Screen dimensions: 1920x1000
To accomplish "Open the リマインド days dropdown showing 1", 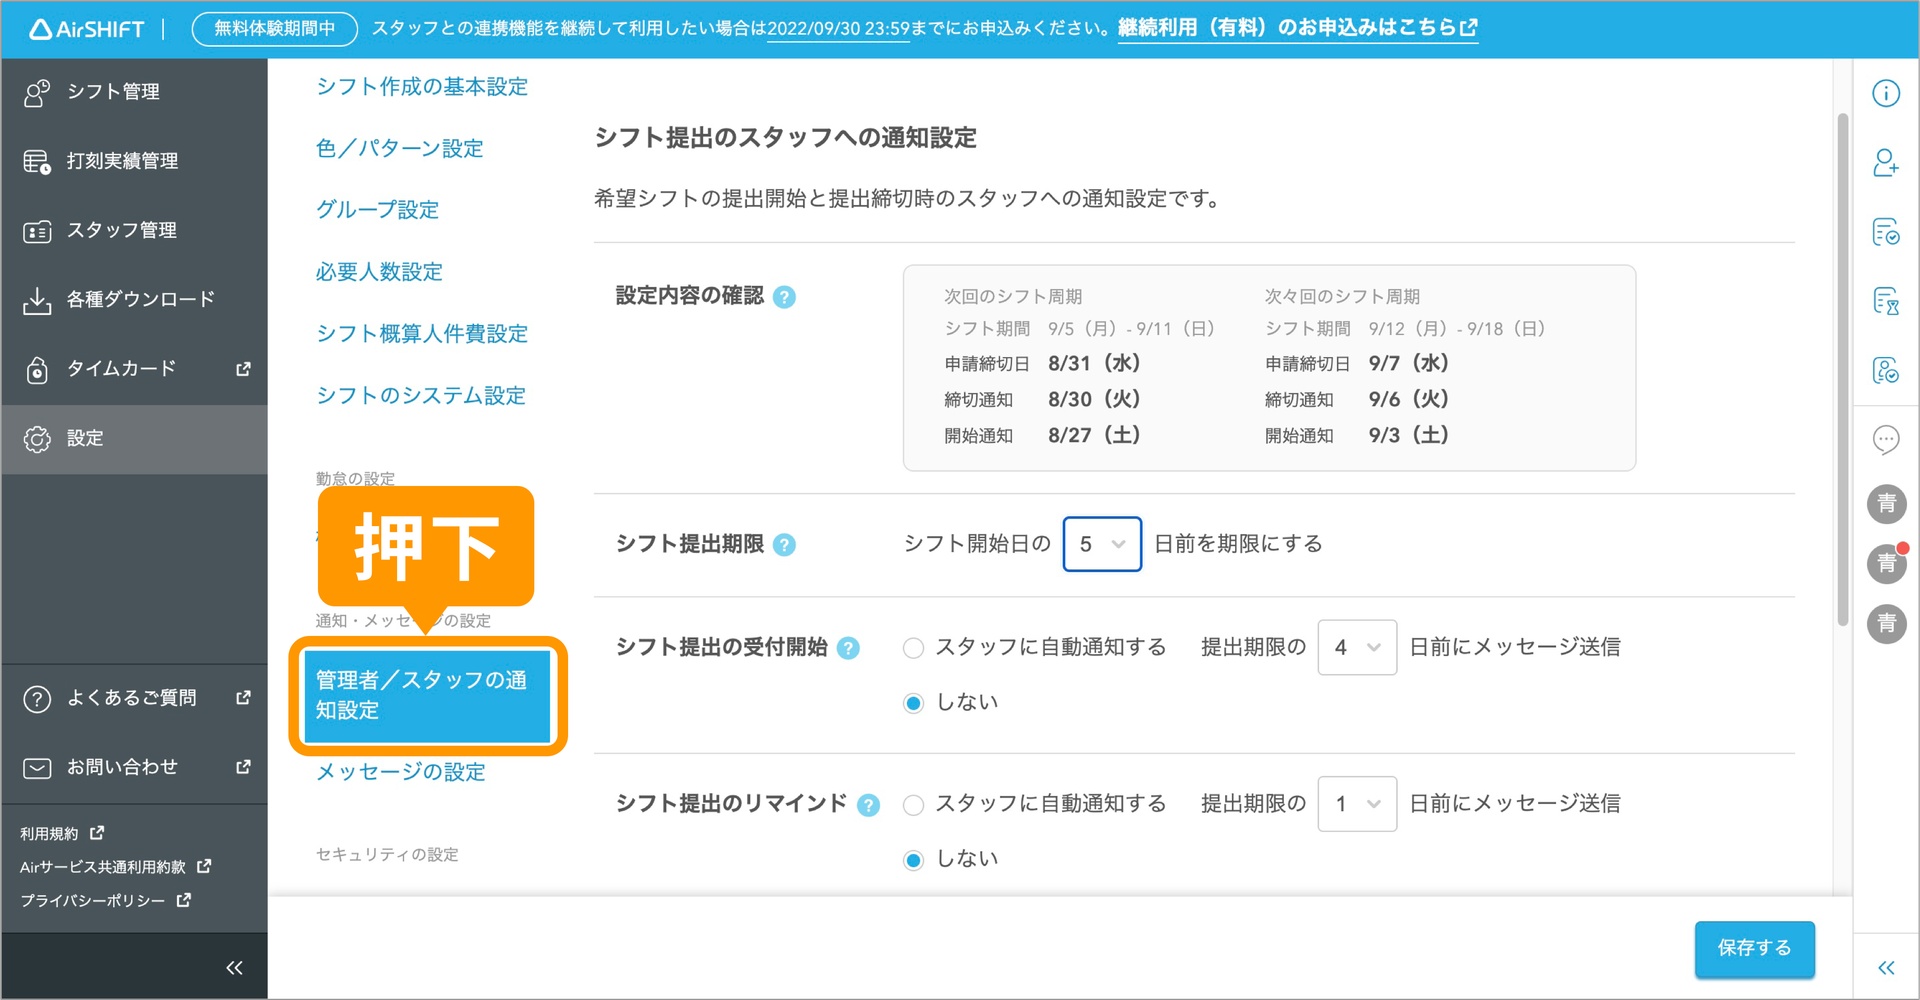I will pos(1356,804).
